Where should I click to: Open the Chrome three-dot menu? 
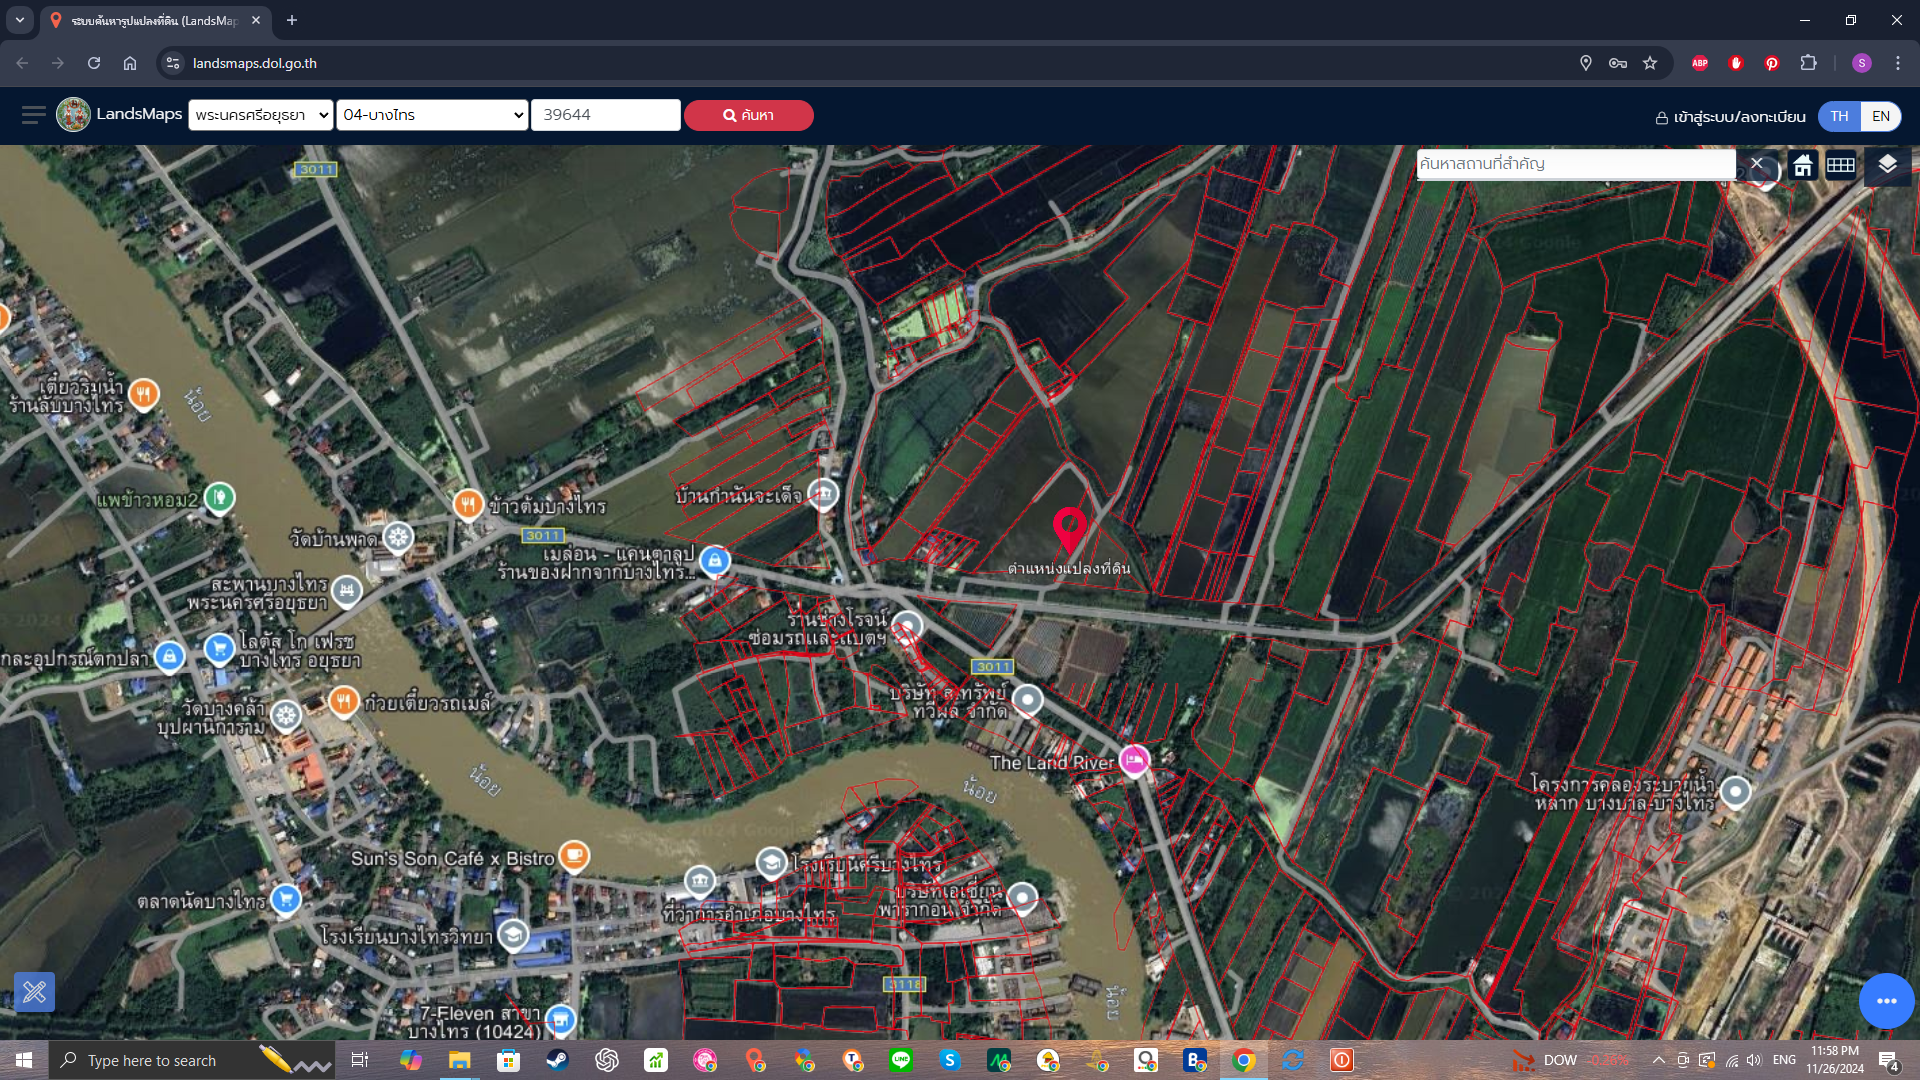point(1897,63)
